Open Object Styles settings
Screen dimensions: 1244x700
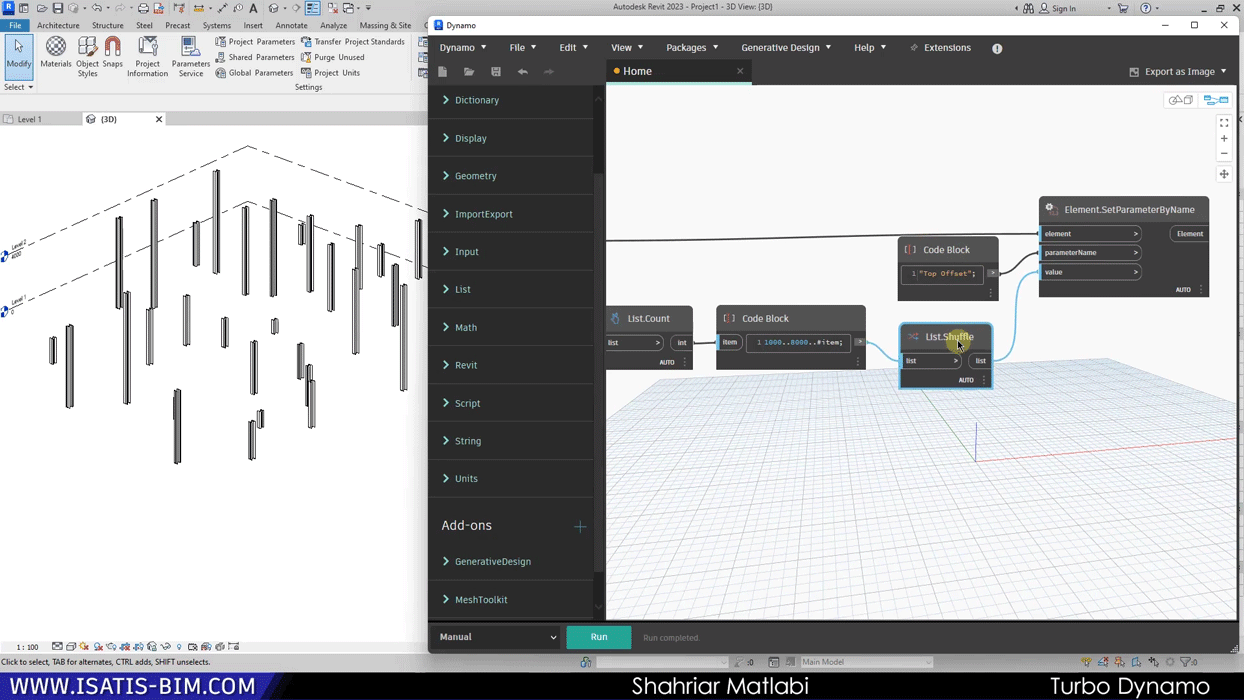click(x=88, y=57)
